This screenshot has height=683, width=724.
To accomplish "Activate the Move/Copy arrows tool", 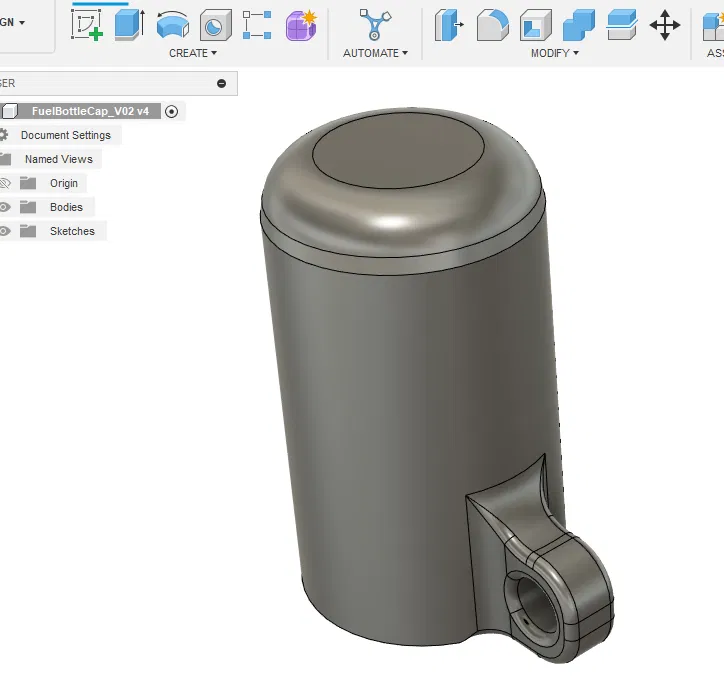I will point(664,25).
